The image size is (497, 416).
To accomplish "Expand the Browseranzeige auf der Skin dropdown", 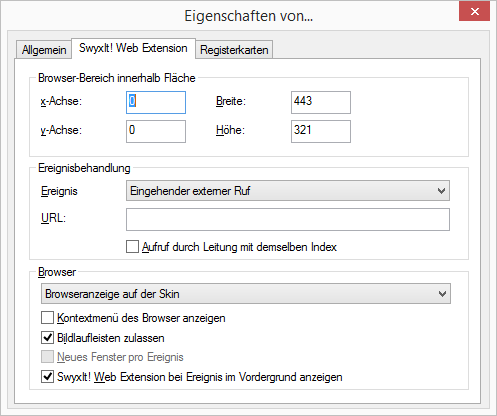I will click(246, 294).
